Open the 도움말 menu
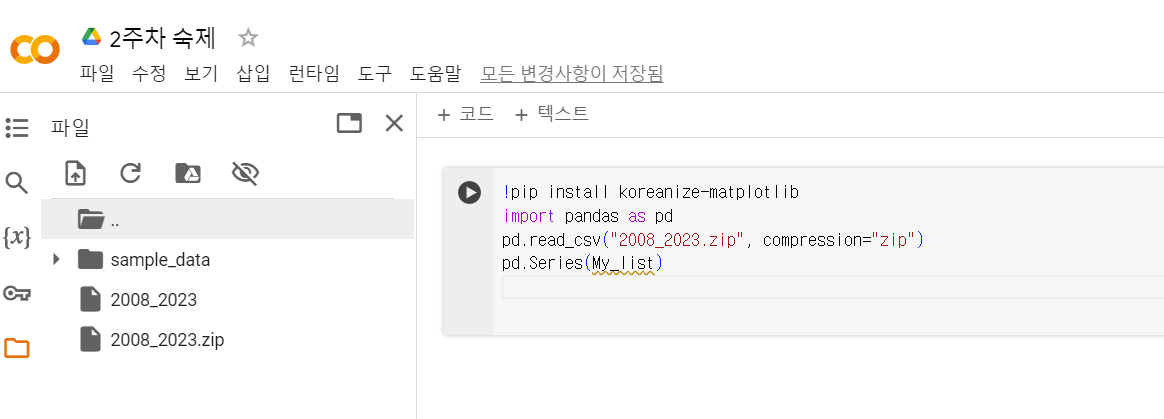The height and width of the screenshot is (419, 1164). coord(436,74)
